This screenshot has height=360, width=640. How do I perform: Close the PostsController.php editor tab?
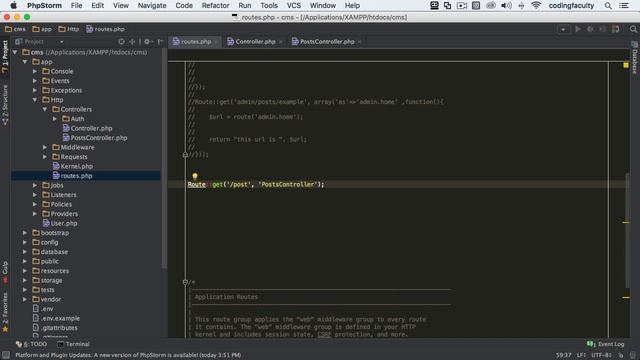tap(360, 42)
